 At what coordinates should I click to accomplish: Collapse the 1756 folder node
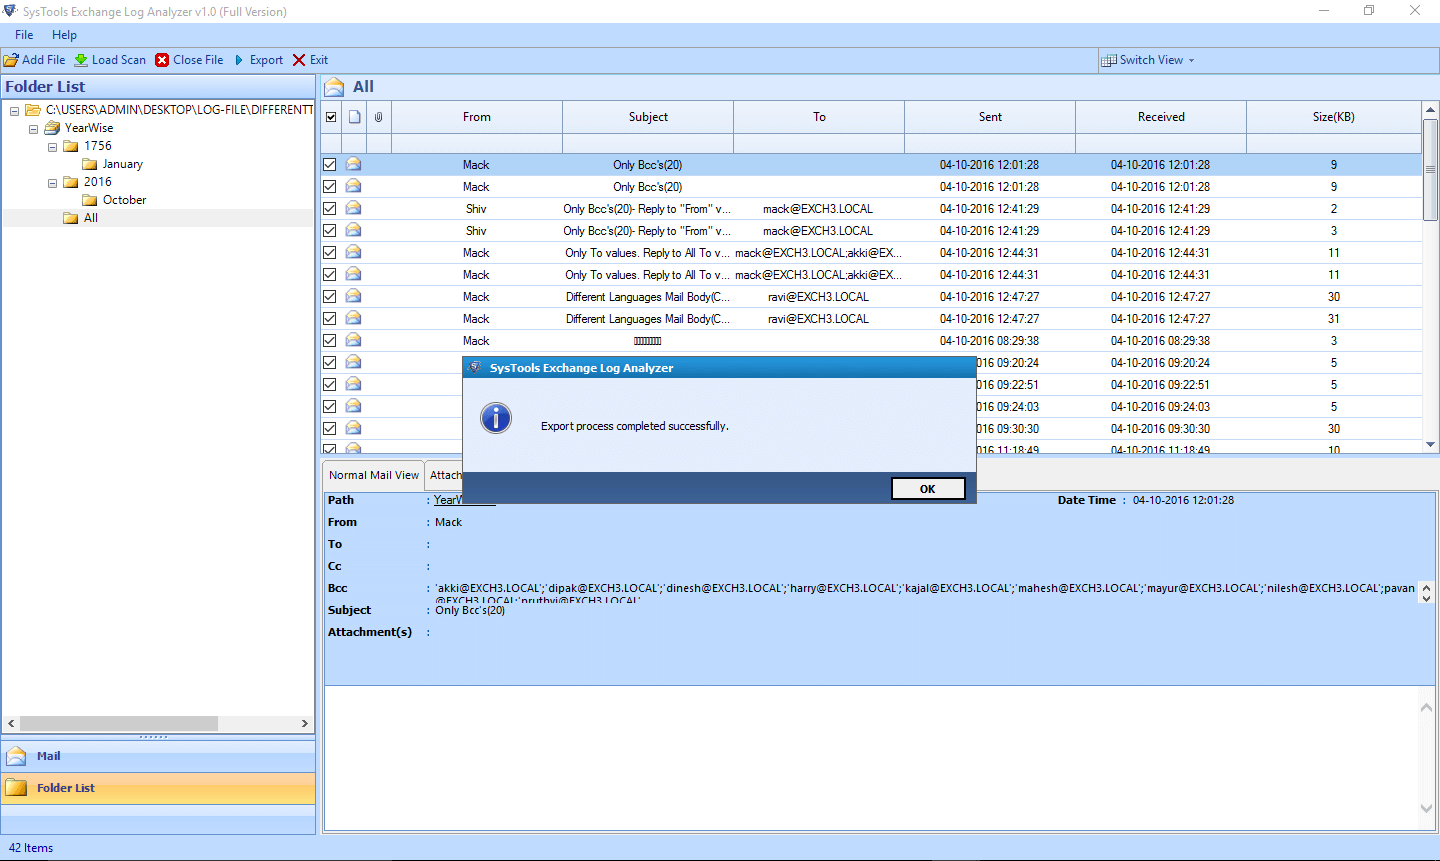click(52, 147)
